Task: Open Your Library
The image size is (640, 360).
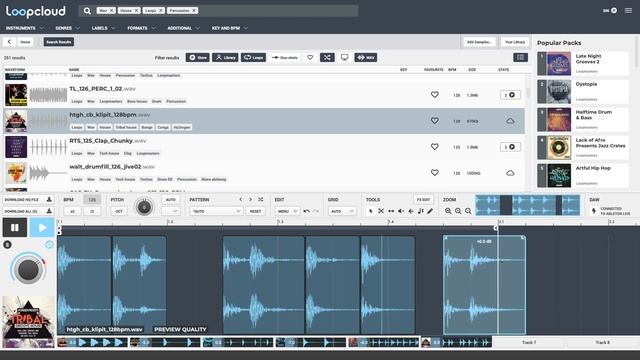Action: (515, 42)
